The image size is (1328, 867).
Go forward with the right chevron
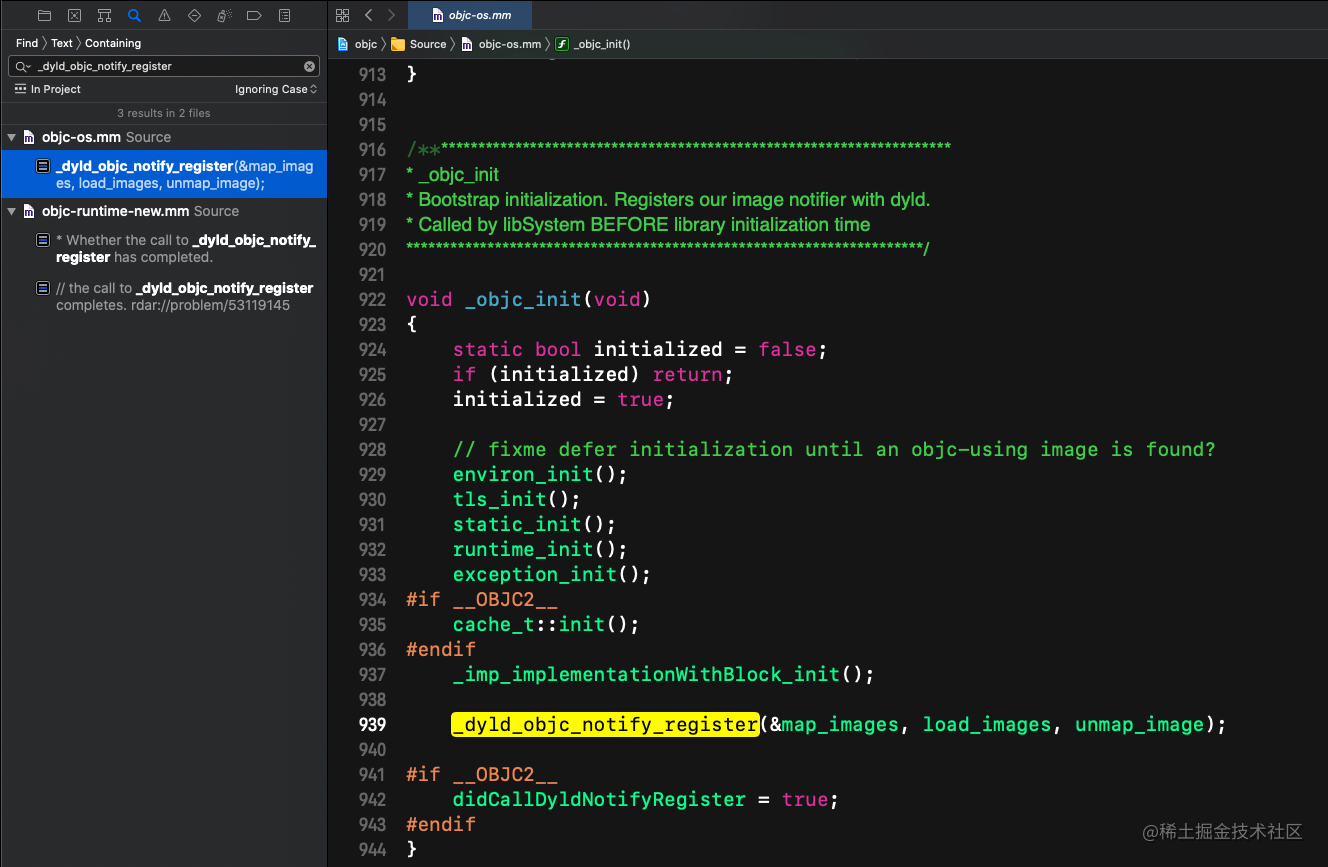coord(391,15)
